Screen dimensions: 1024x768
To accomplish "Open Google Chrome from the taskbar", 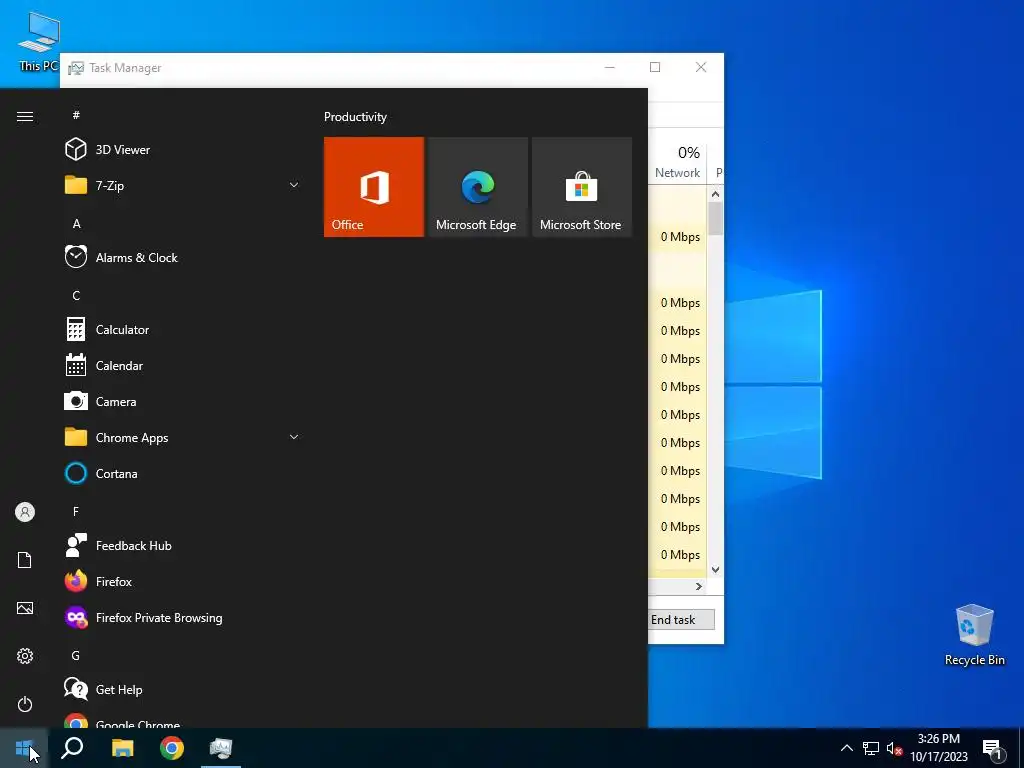I will 172,748.
